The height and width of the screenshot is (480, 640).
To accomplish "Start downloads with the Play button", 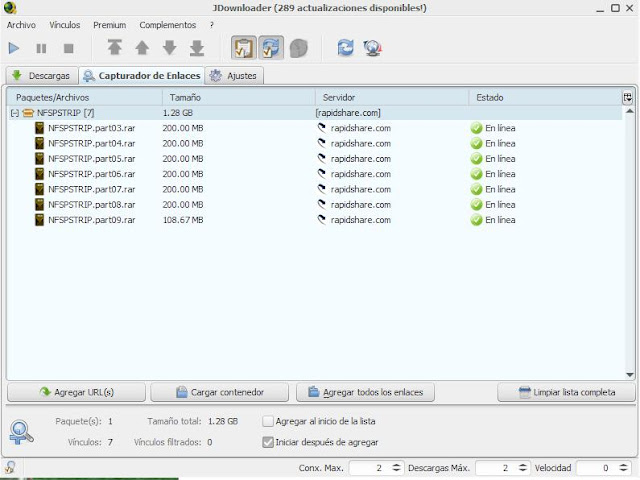I will [x=14, y=48].
